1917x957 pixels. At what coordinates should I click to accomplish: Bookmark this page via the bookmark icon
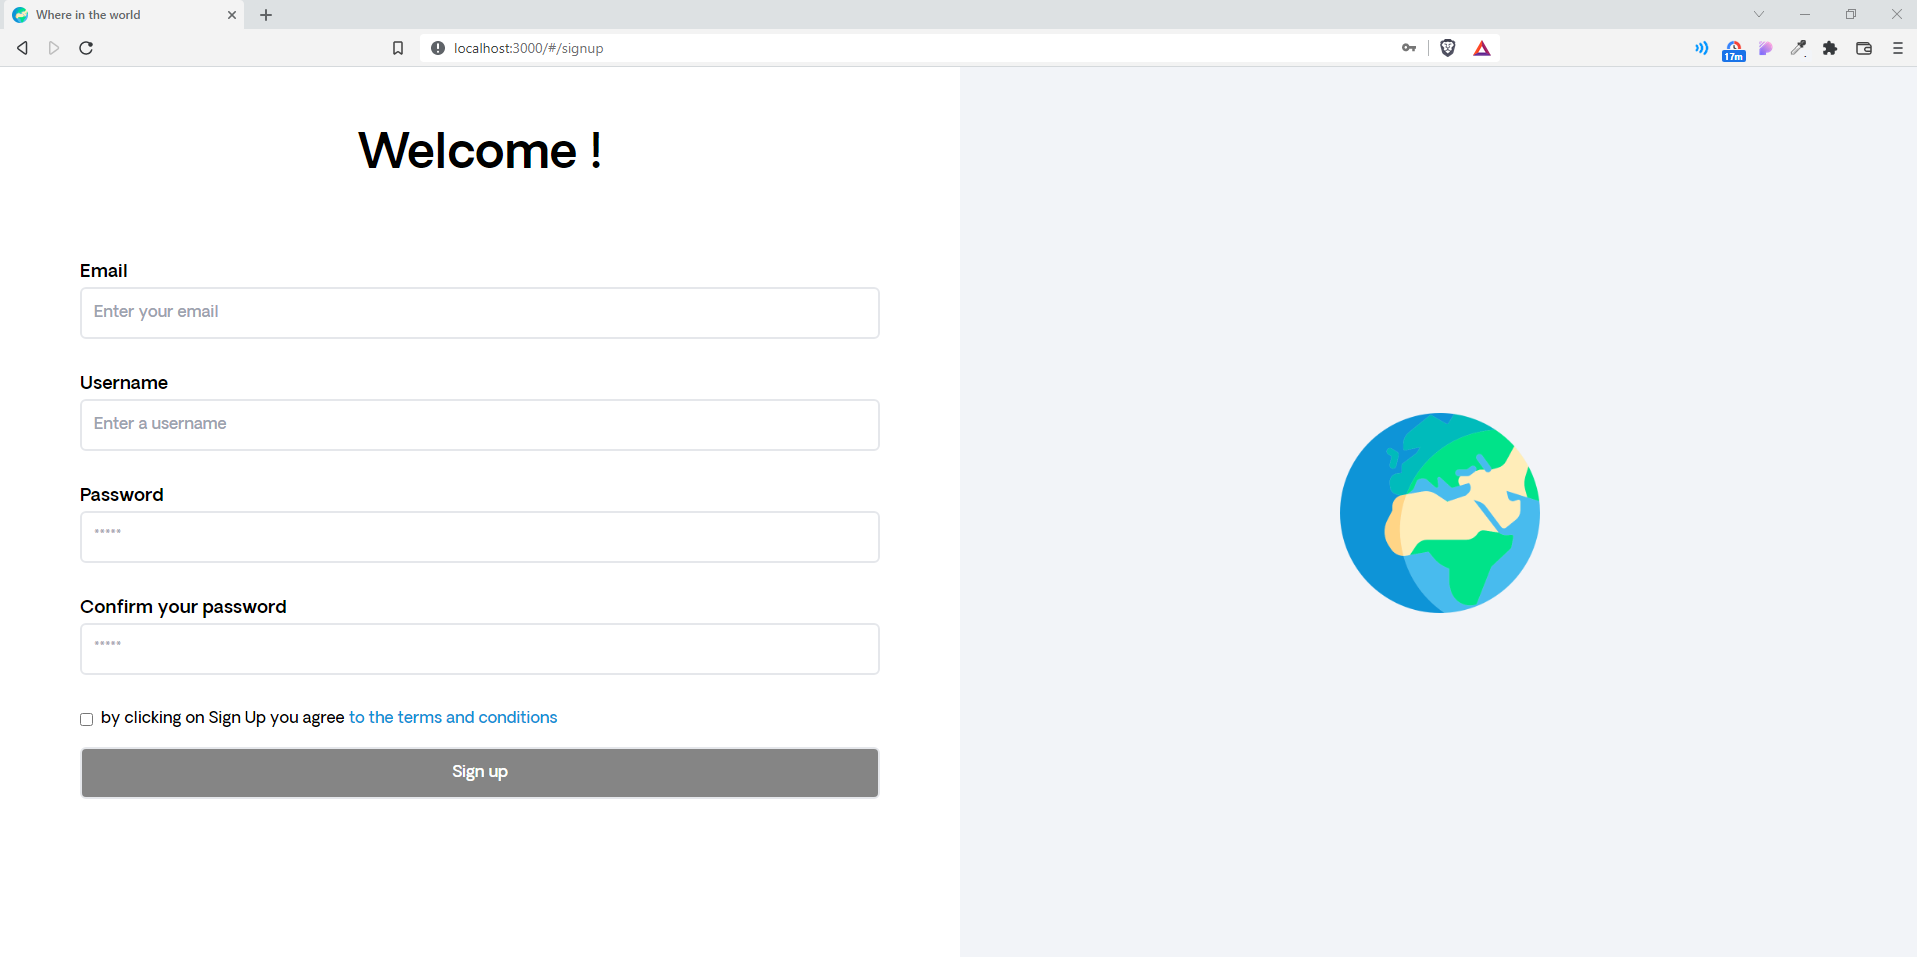click(x=398, y=47)
